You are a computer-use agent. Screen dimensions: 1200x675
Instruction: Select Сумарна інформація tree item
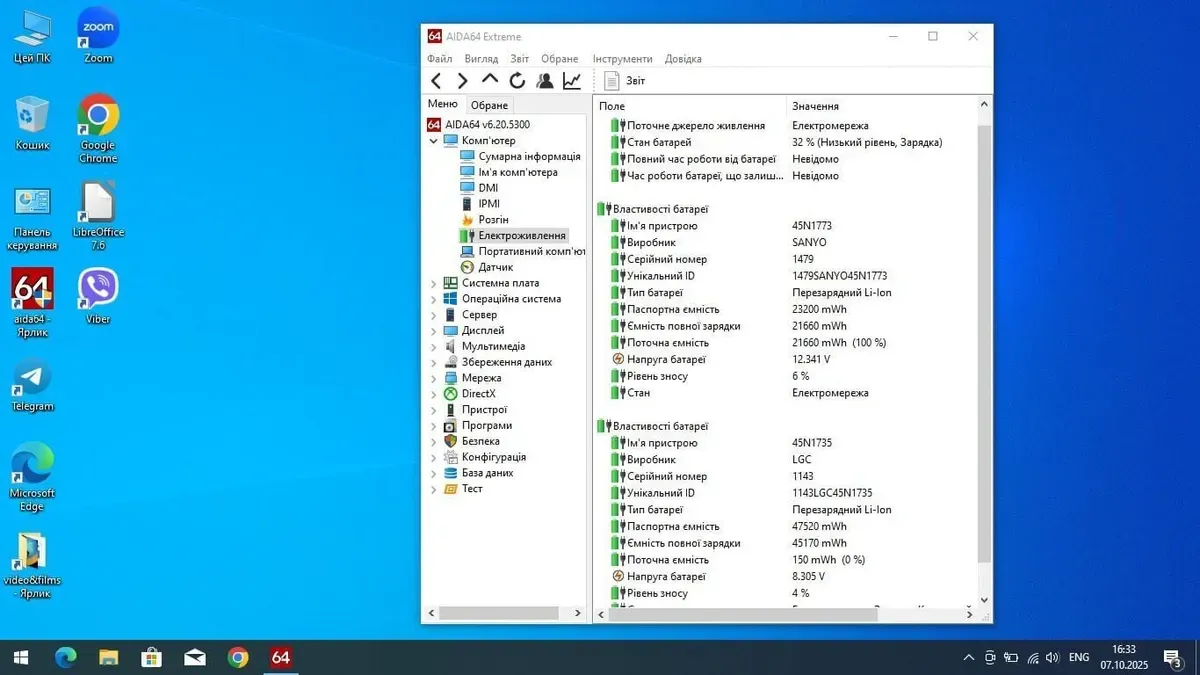click(529, 156)
